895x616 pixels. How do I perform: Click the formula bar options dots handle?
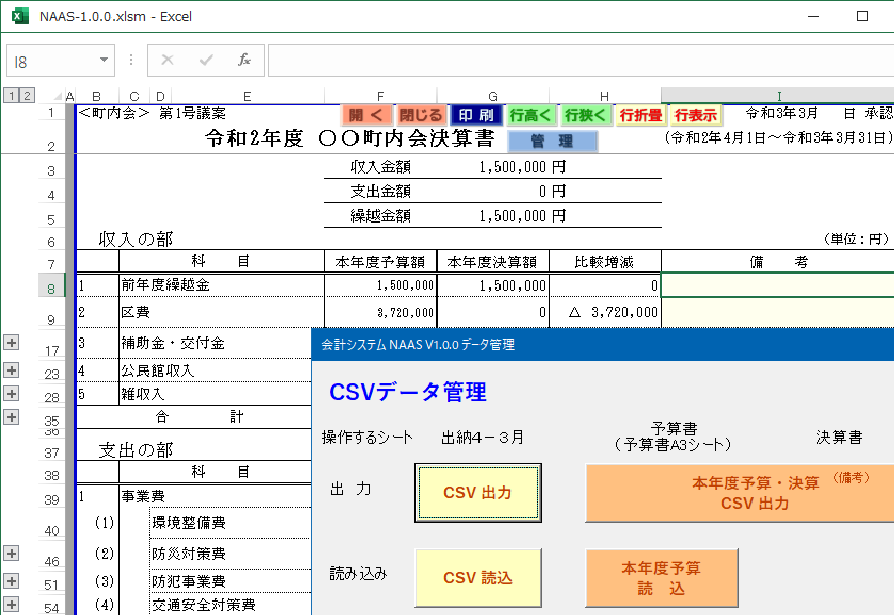tap(131, 60)
